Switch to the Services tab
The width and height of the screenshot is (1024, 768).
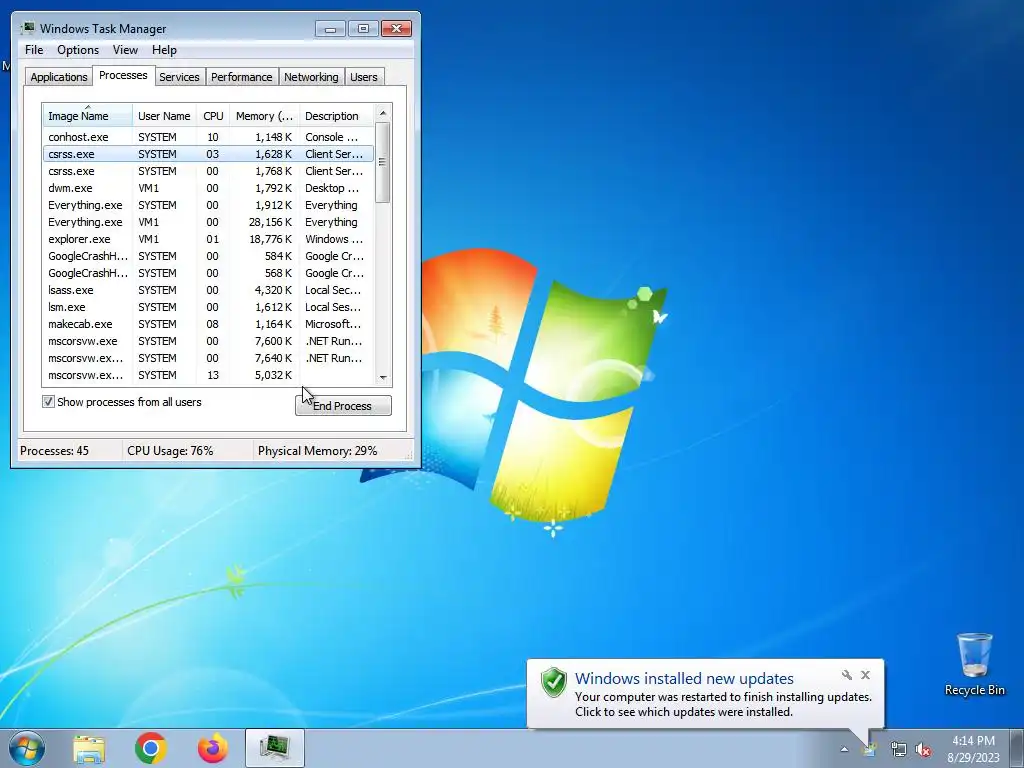click(179, 76)
